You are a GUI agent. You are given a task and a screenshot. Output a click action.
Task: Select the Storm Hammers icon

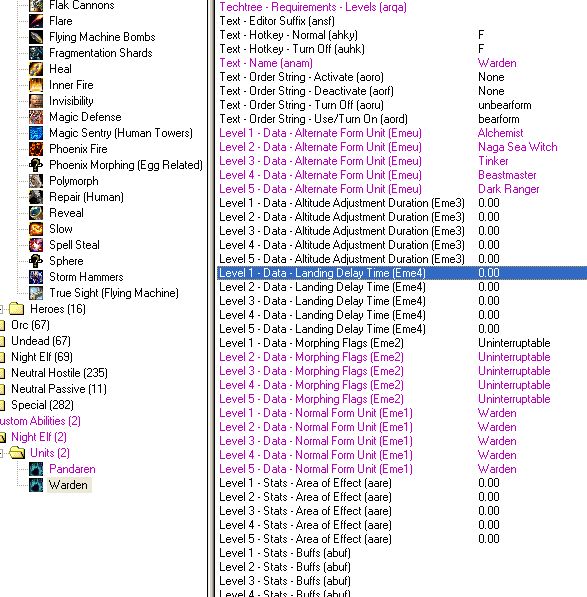tap(36, 277)
